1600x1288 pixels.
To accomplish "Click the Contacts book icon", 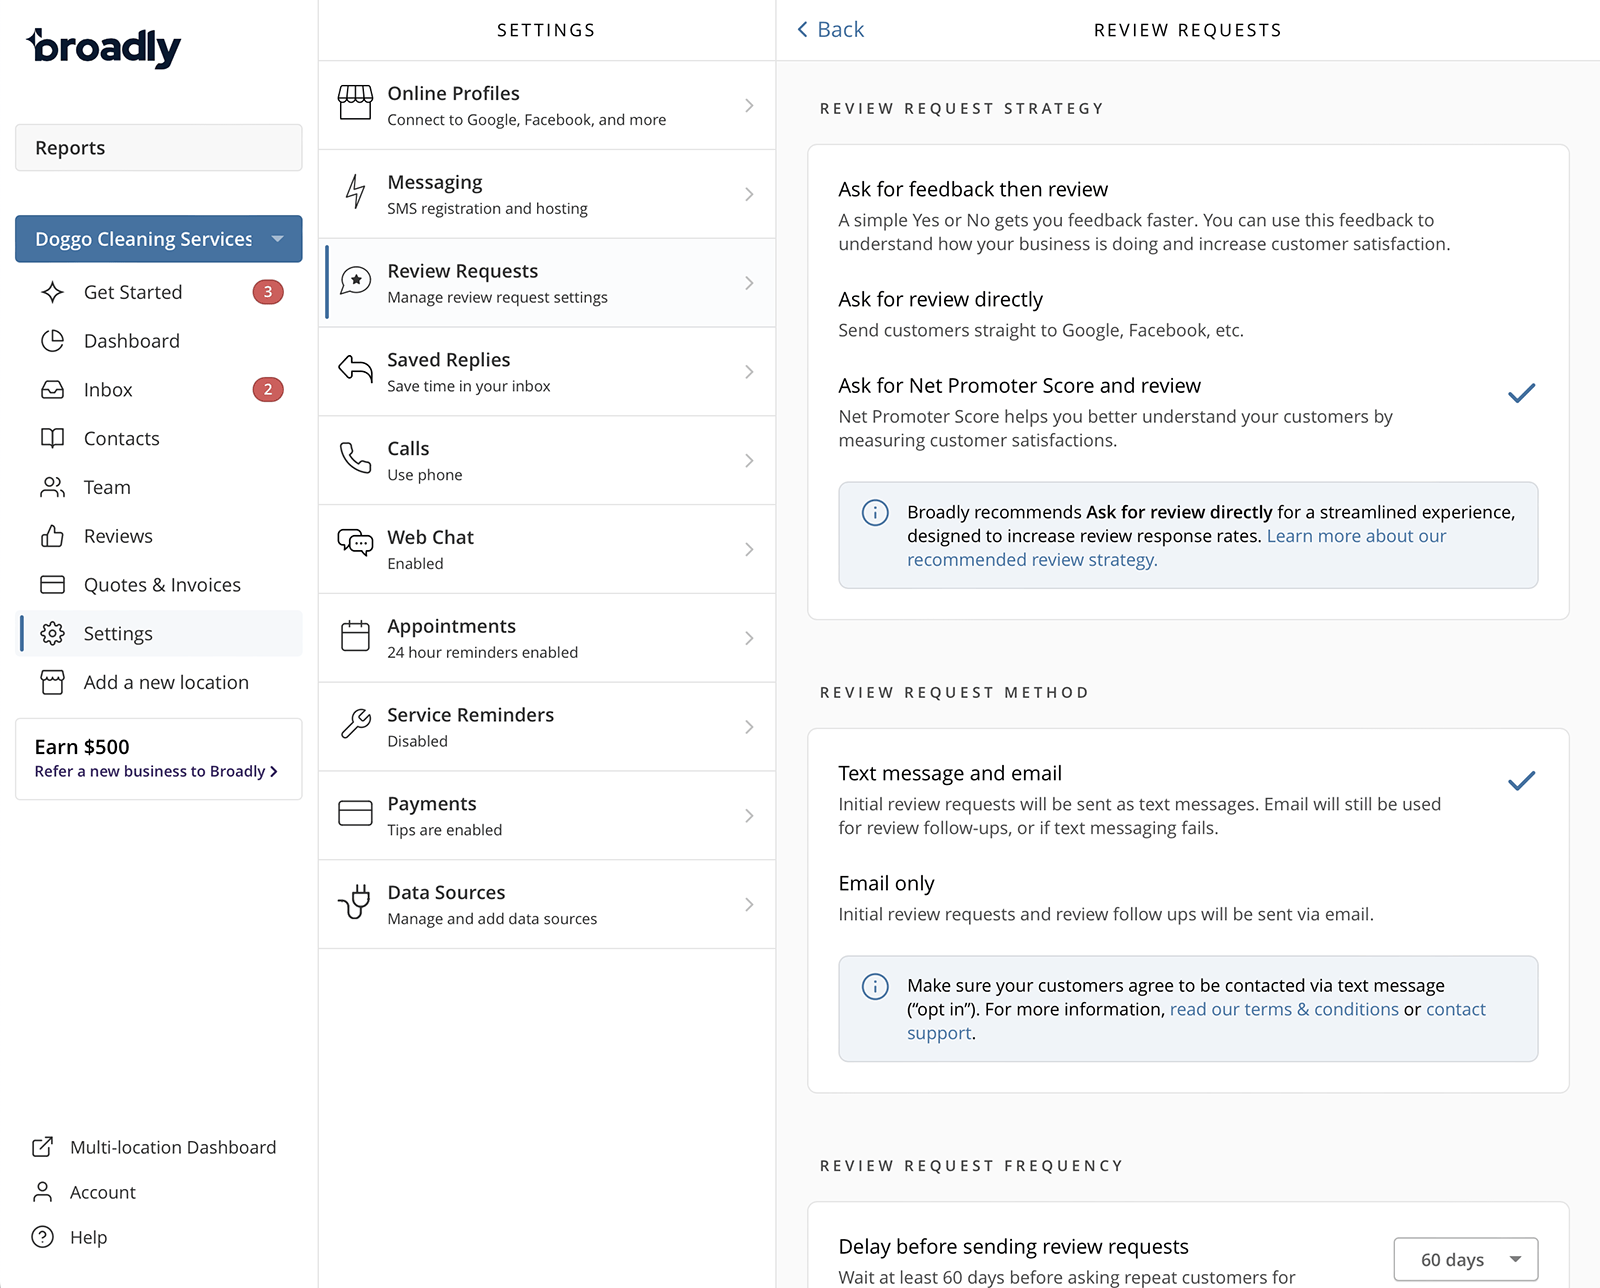I will pyautogui.click(x=53, y=438).
